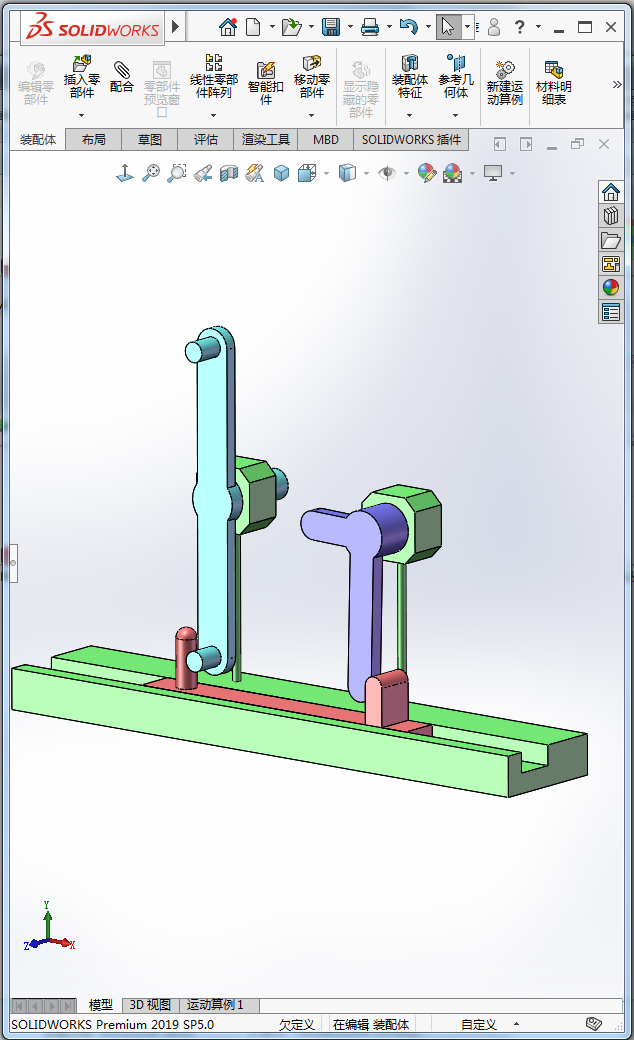
Task: Open the Undo dropdown arrow
Action: pyautogui.click(x=428, y=27)
